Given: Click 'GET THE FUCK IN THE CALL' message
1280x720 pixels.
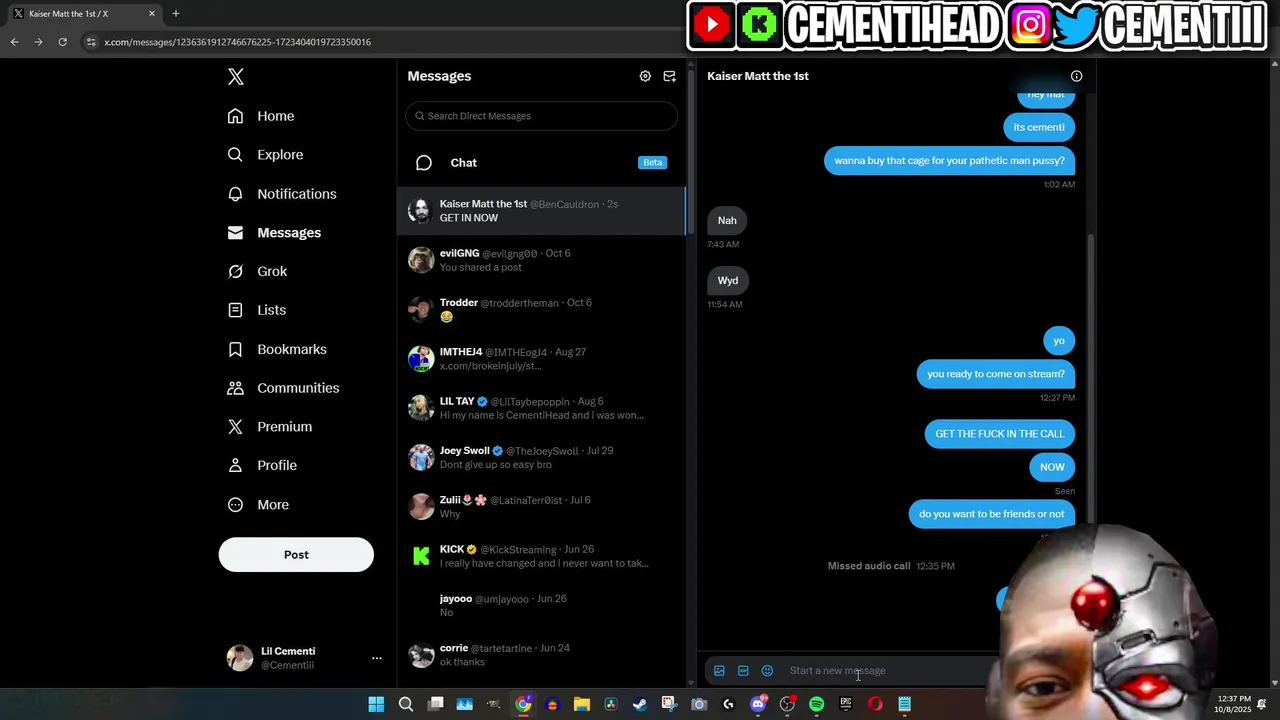Looking at the screenshot, I should [1000, 434].
